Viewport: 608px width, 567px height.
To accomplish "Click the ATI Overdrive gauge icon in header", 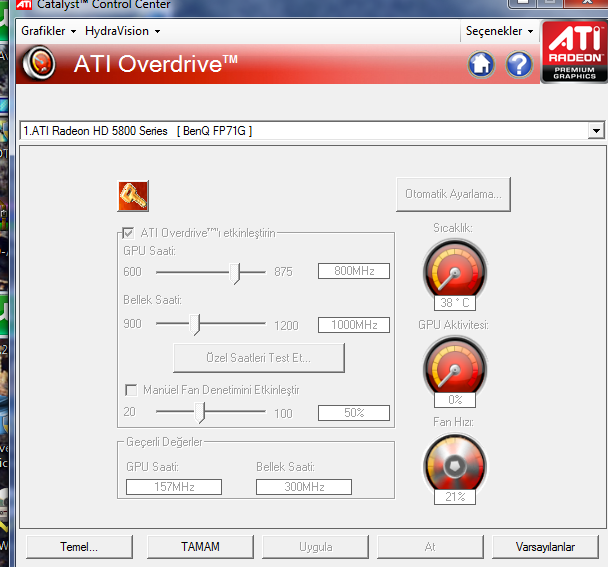I will [39, 63].
